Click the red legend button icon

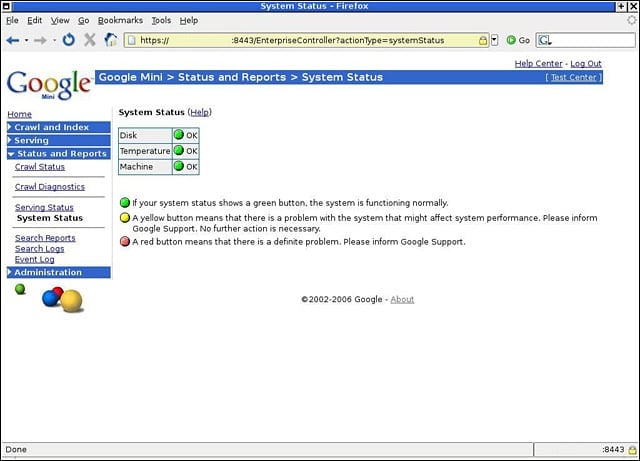point(125,241)
